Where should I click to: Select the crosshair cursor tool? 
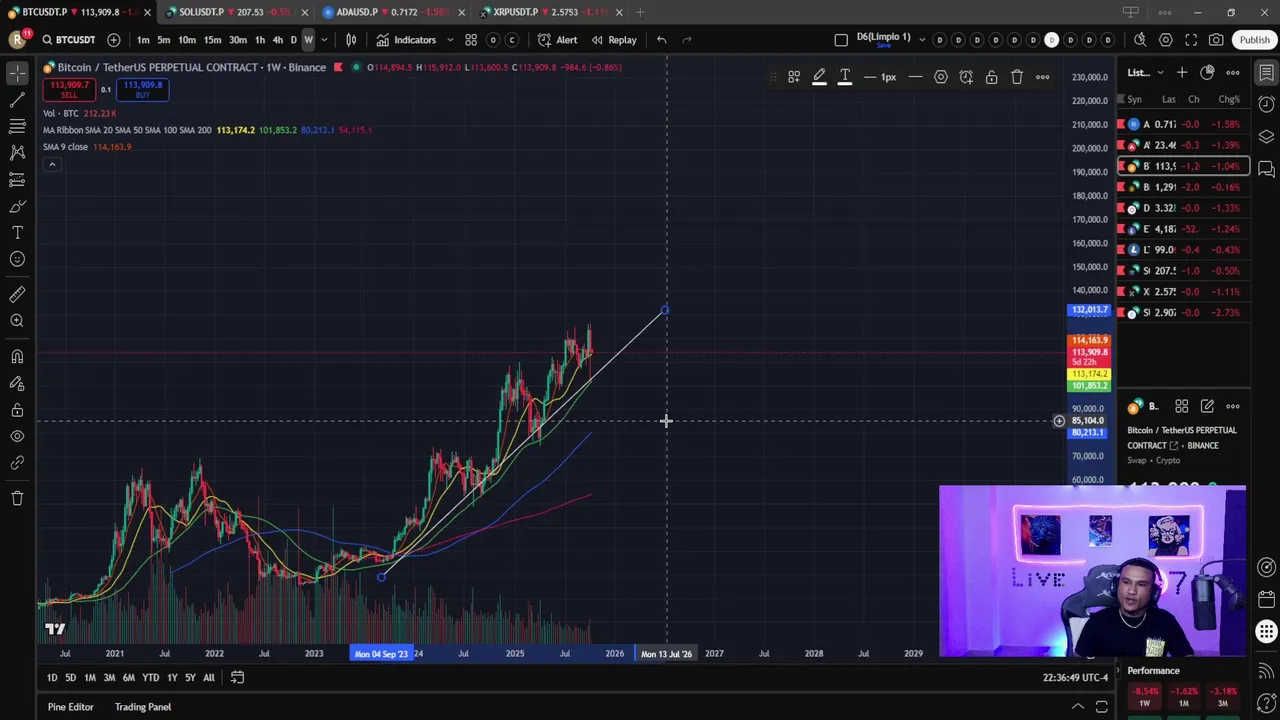[x=17, y=74]
